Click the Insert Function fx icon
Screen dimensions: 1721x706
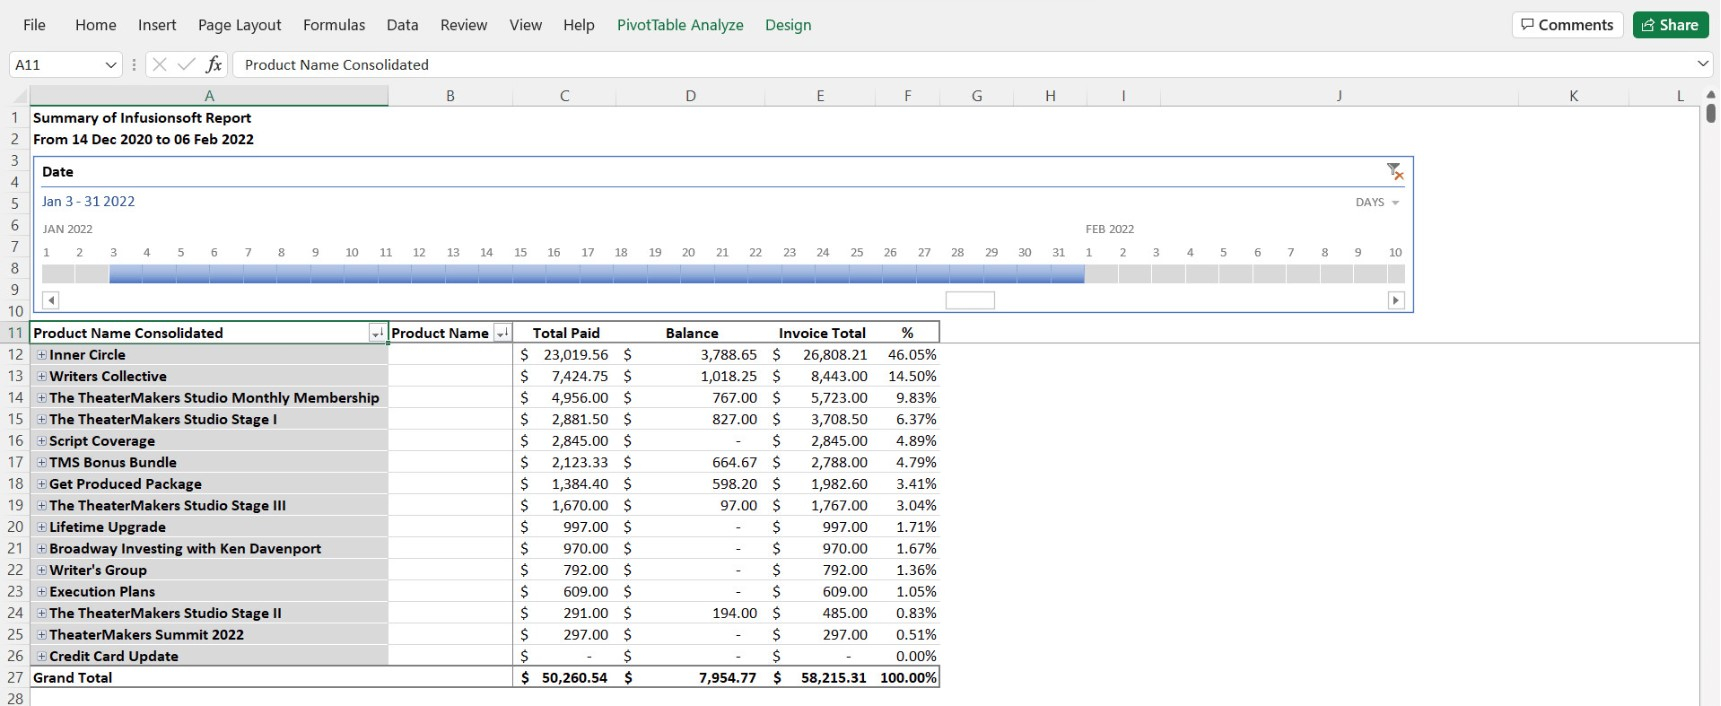pos(213,65)
